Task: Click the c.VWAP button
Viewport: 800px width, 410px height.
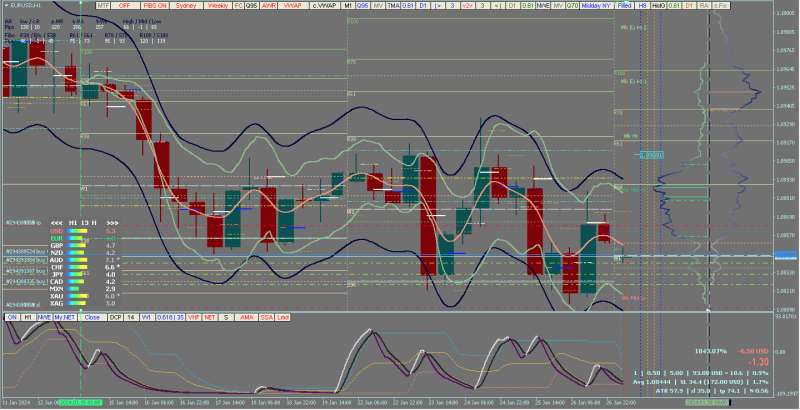Action: pyautogui.click(x=324, y=6)
